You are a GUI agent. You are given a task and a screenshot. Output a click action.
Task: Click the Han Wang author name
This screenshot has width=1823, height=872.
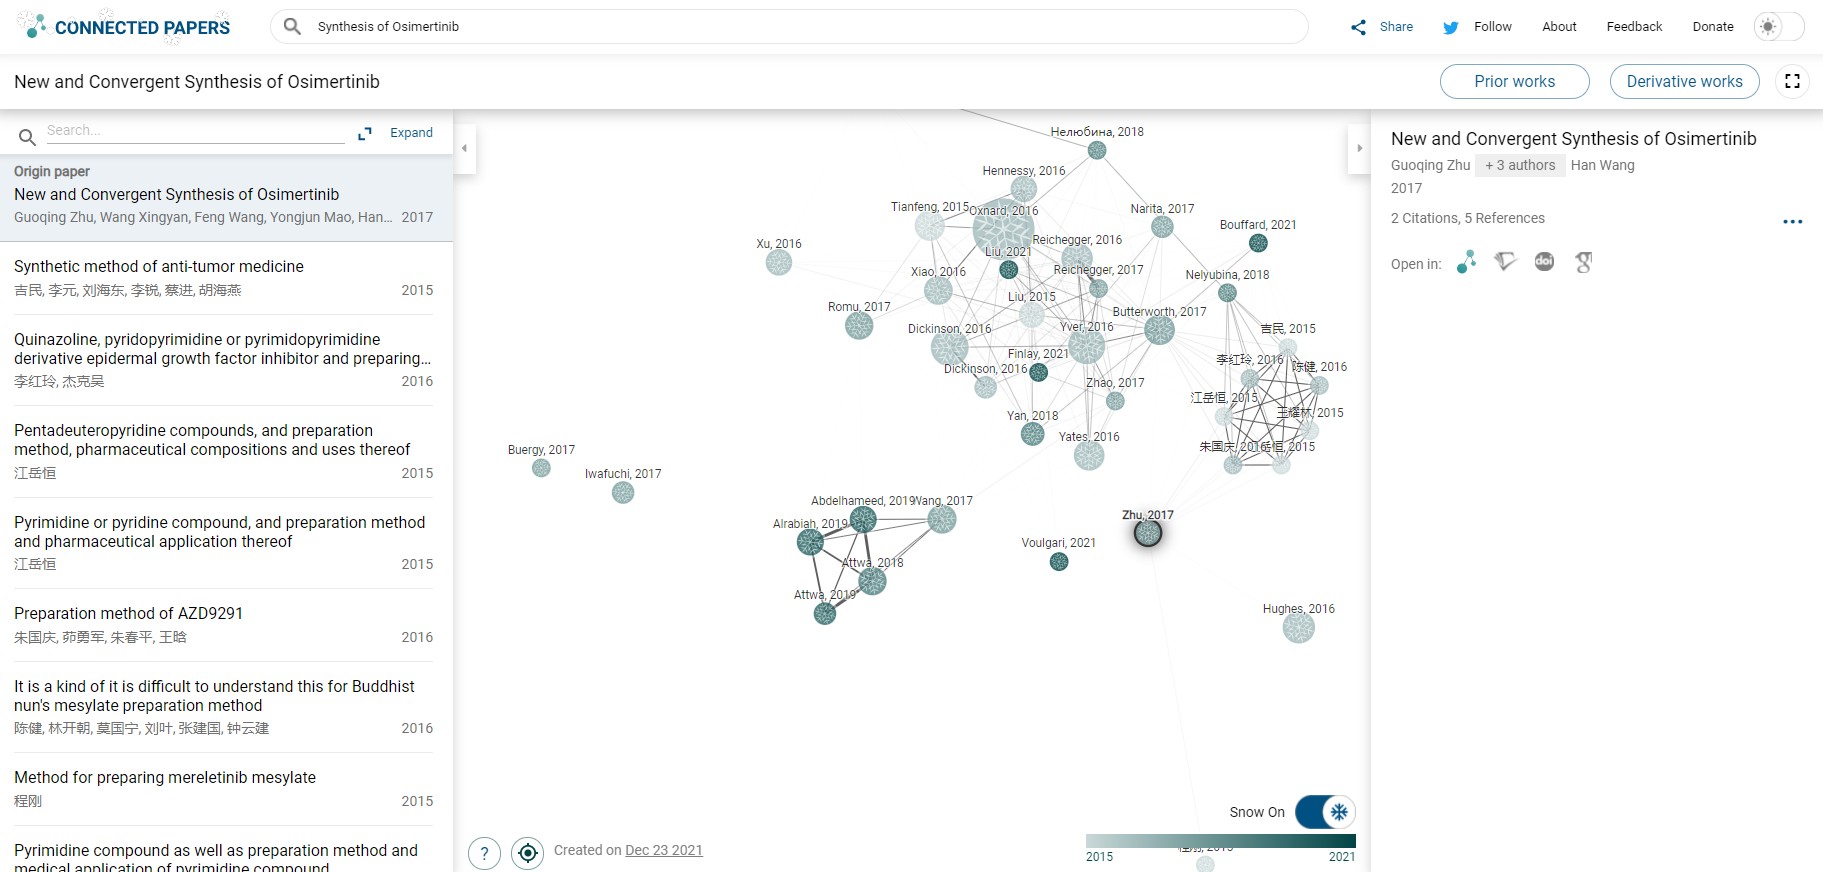[1602, 166]
